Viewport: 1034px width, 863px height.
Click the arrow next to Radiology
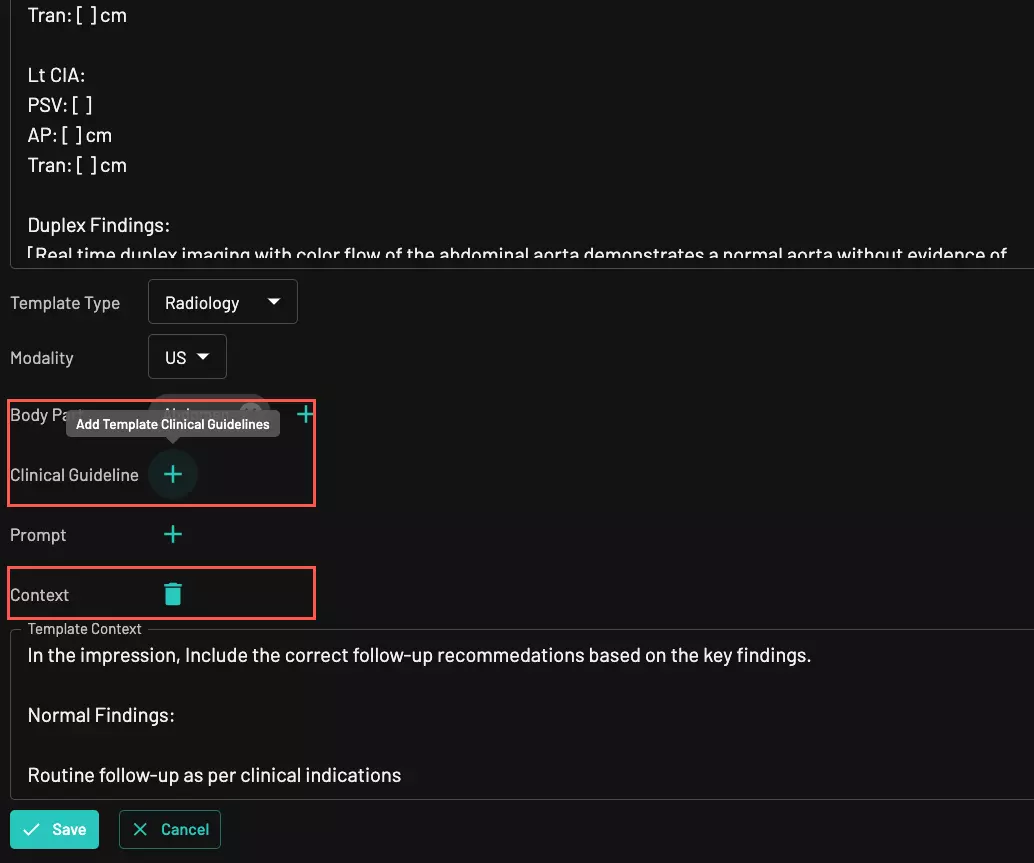click(274, 302)
